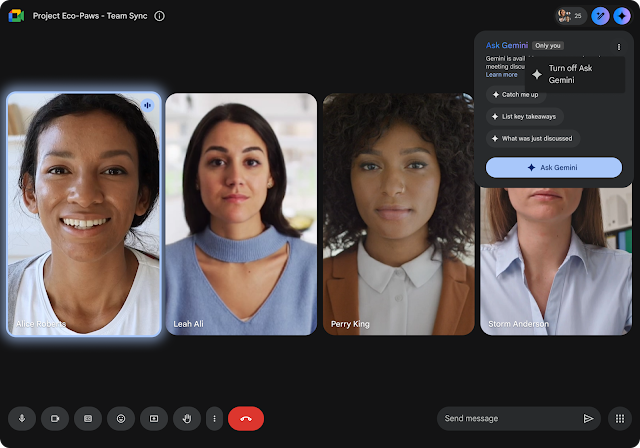640x448 pixels.
Task: Click the red leave call button
Action: (x=246, y=418)
